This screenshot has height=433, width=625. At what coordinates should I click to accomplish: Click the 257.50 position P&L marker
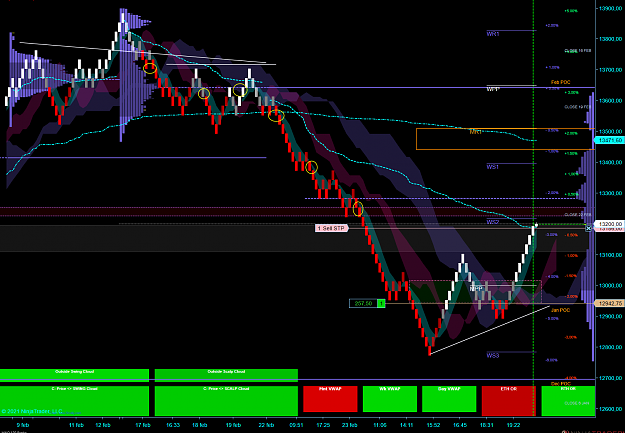click(x=363, y=304)
